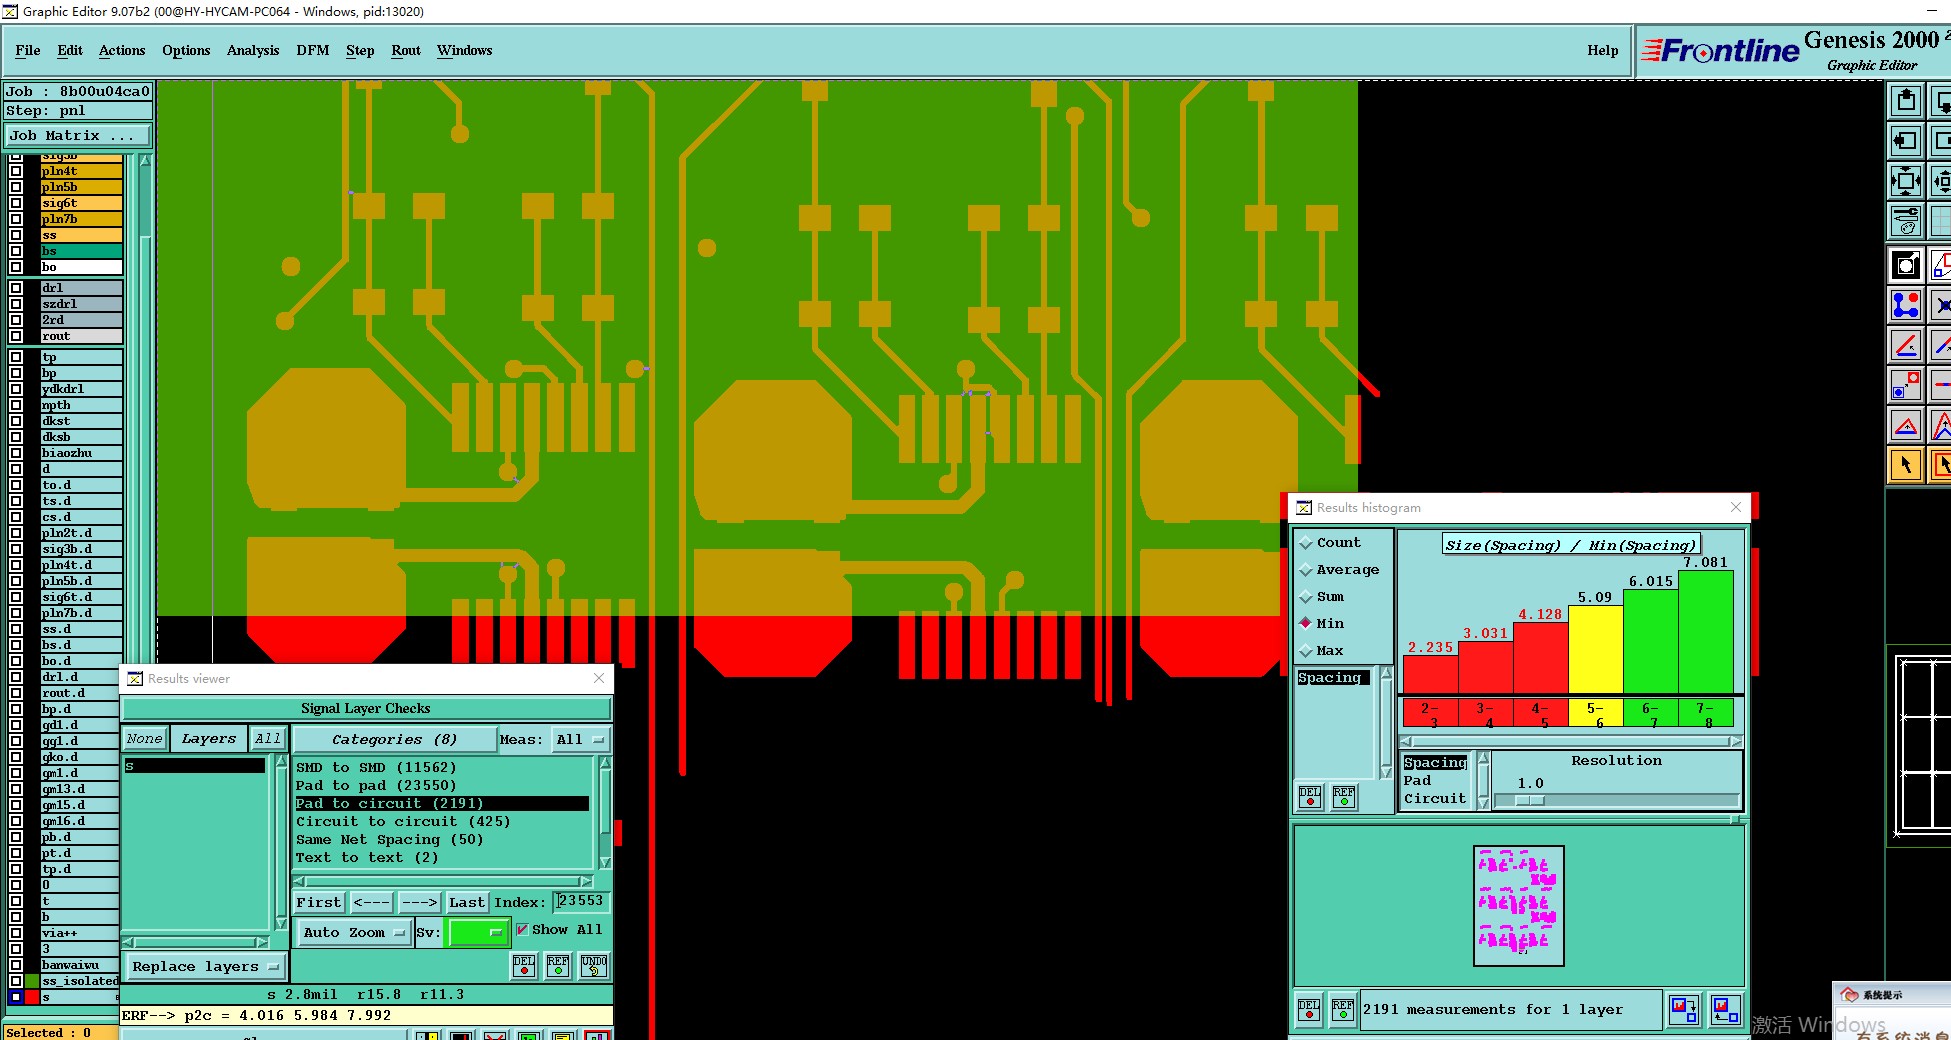Toggle visibility box for layer drl
Image resolution: width=1951 pixels, height=1040 pixels.
[16, 288]
